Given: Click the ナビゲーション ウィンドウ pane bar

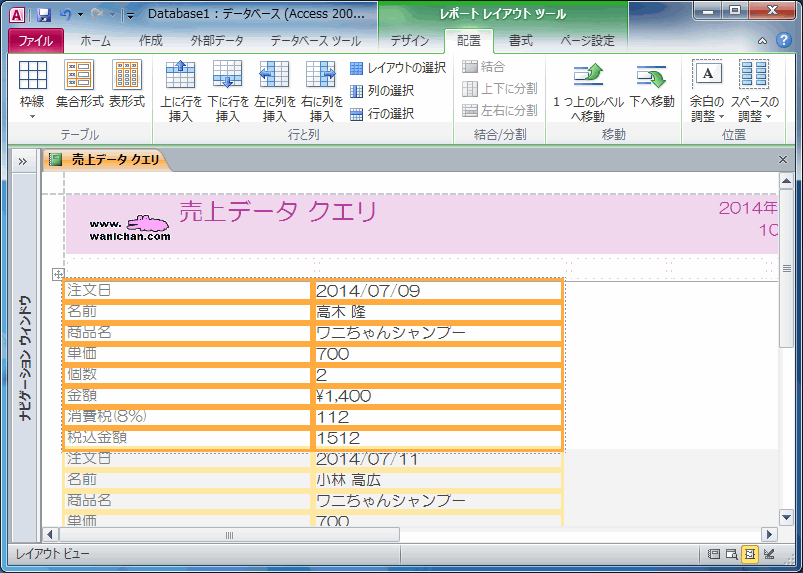Looking at the screenshot, I should click(x=25, y=357).
